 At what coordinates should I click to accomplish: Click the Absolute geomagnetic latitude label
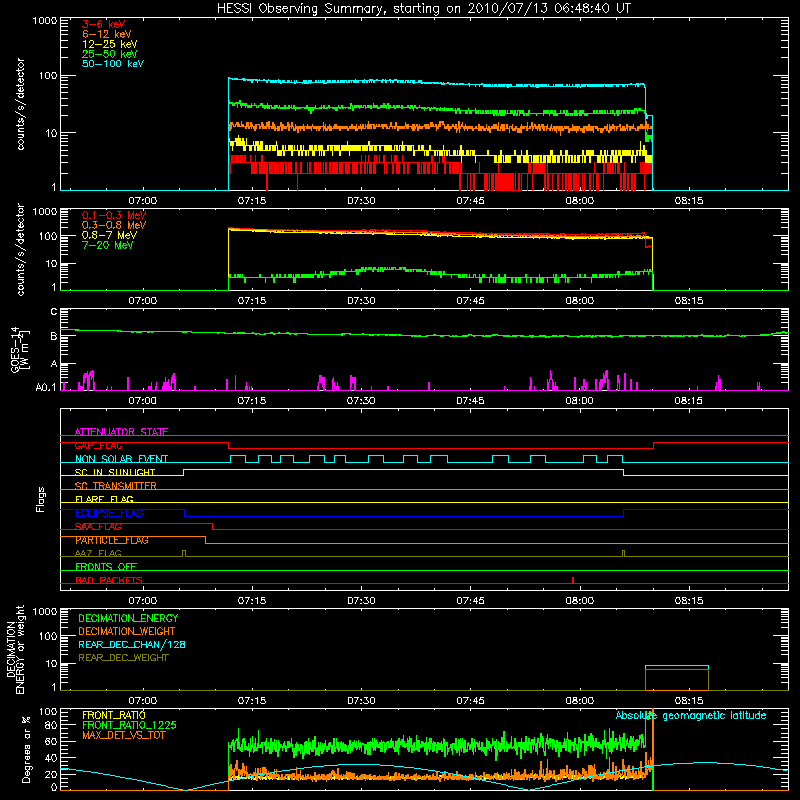(x=691, y=716)
